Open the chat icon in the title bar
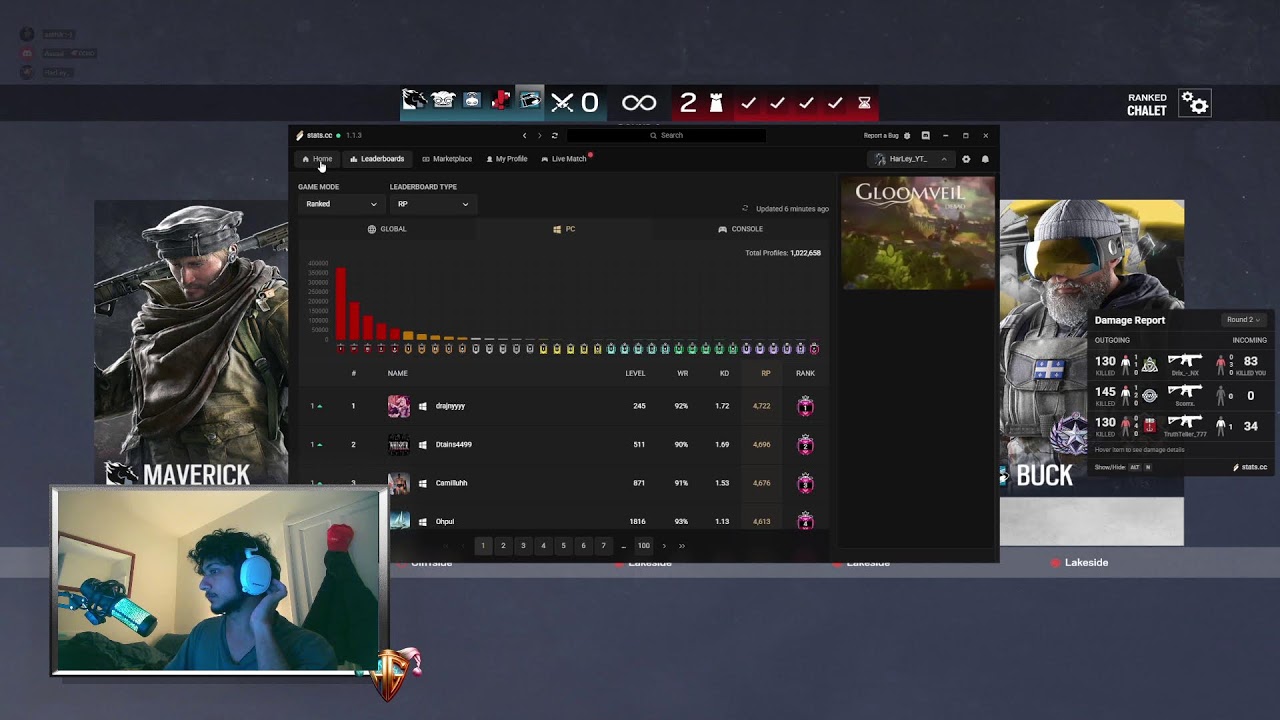The image size is (1280, 720). click(x=925, y=135)
